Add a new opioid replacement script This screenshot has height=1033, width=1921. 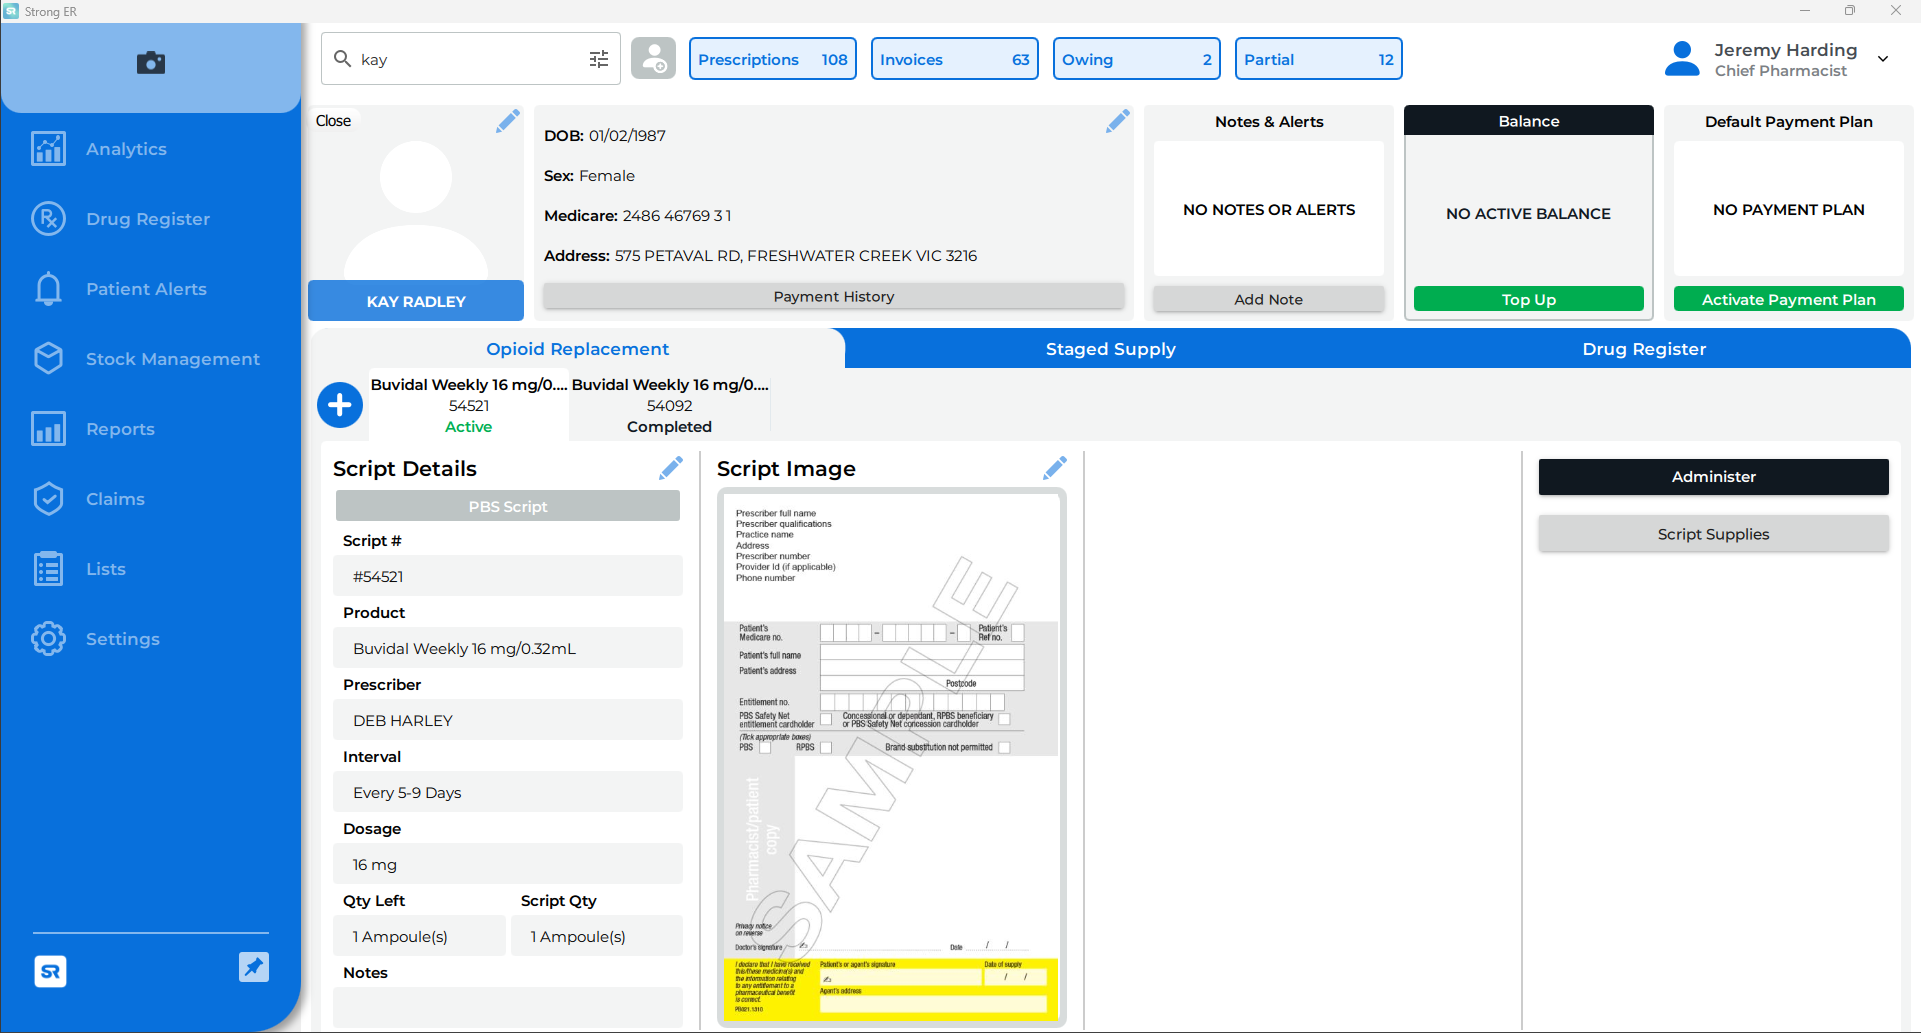point(340,405)
